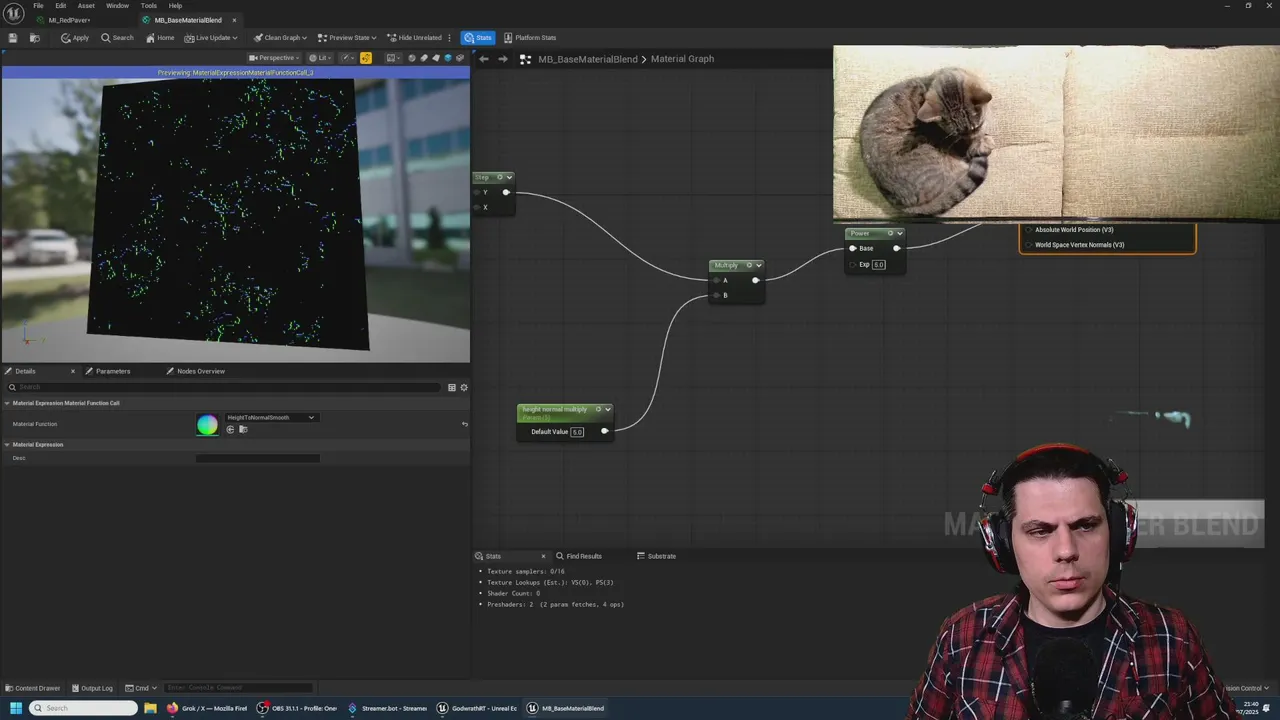Open the Details property matrix grid icon
The image size is (1280, 720).
point(452,387)
